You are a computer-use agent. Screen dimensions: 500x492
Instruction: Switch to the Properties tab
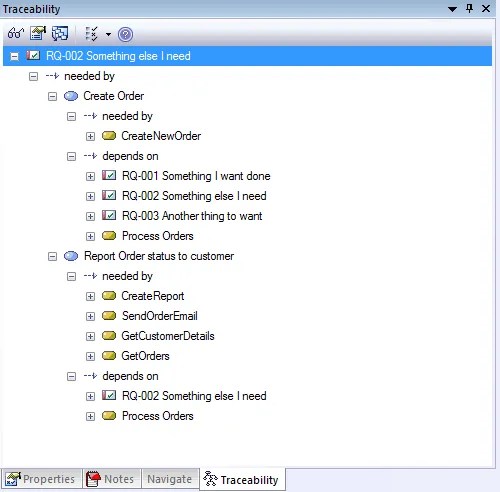point(41,479)
